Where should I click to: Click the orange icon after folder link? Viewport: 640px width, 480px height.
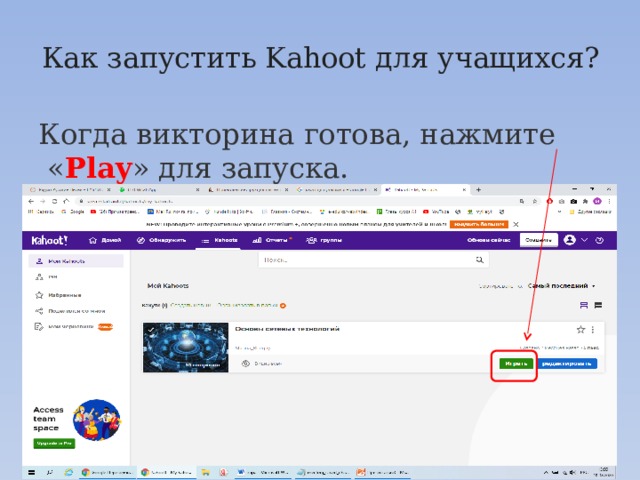283,305
